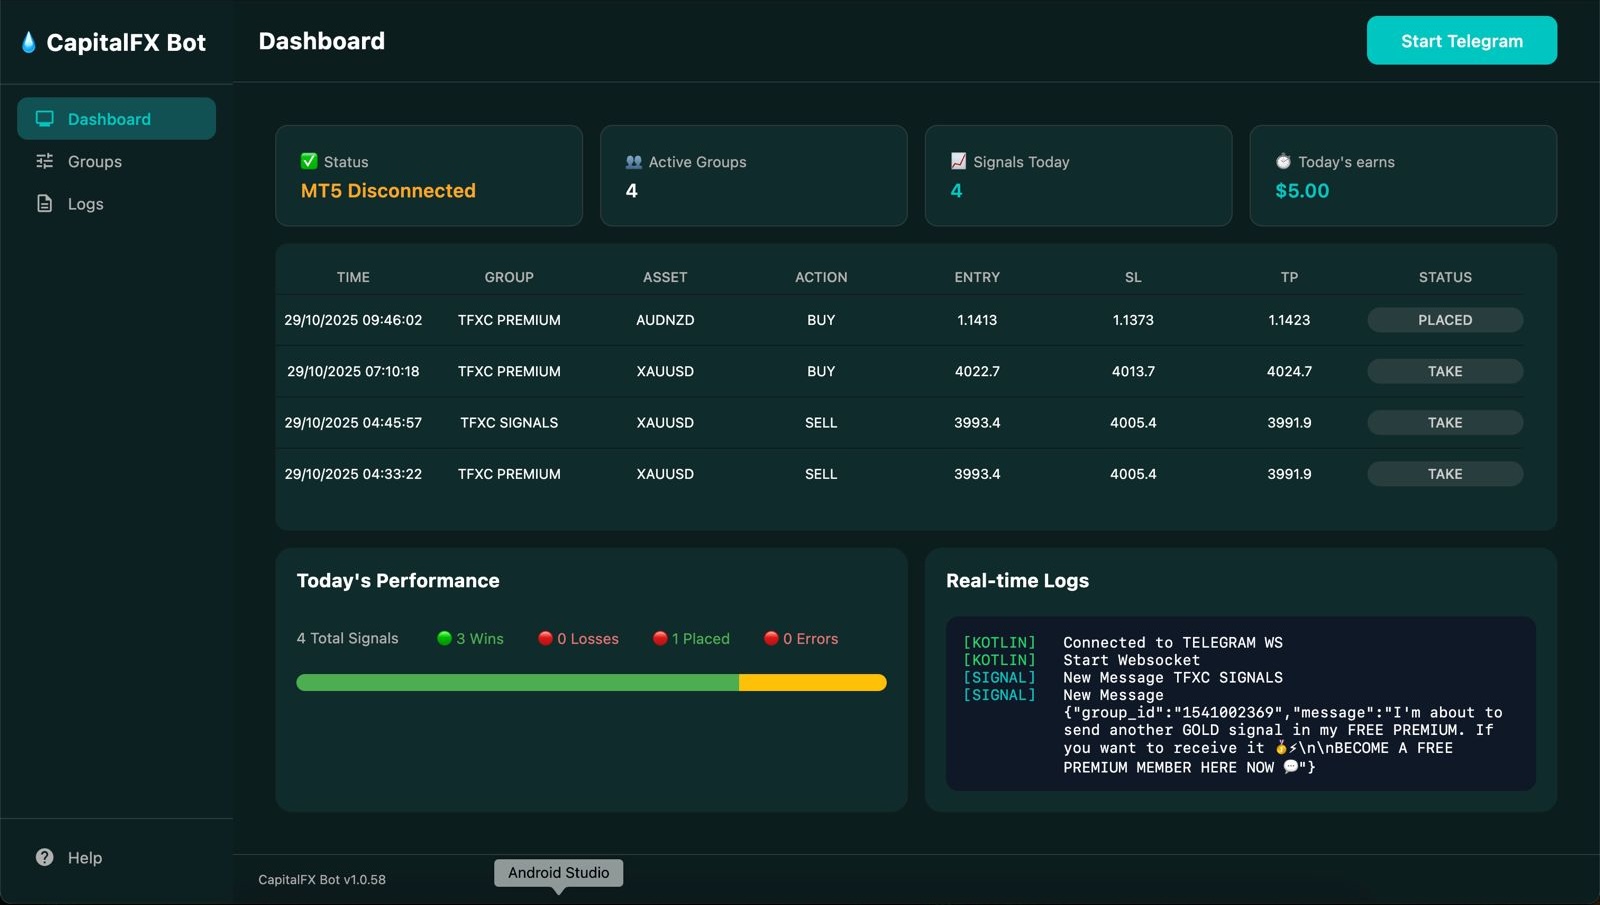
Task: Switch to the Groups section
Action: pyautogui.click(x=94, y=161)
